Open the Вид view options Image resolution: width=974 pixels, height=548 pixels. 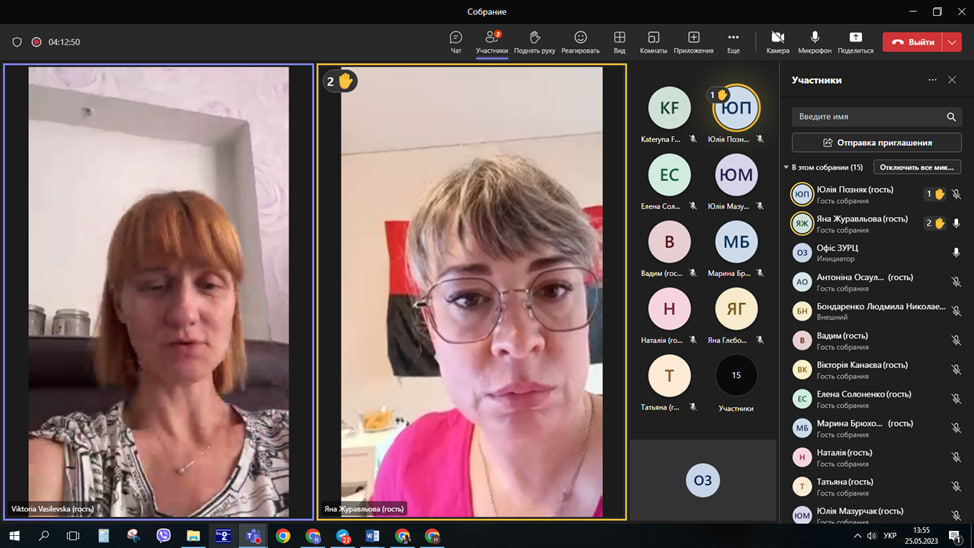[x=619, y=42]
